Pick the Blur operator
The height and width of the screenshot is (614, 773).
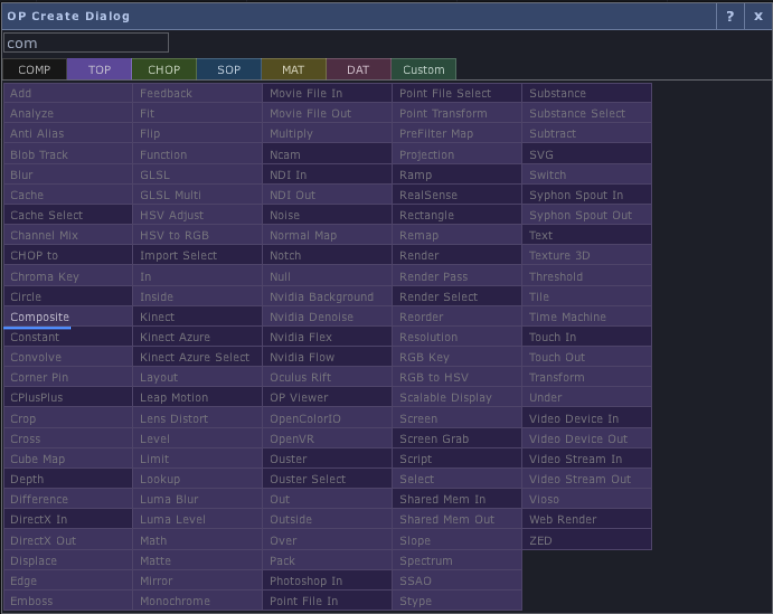[x=68, y=175]
